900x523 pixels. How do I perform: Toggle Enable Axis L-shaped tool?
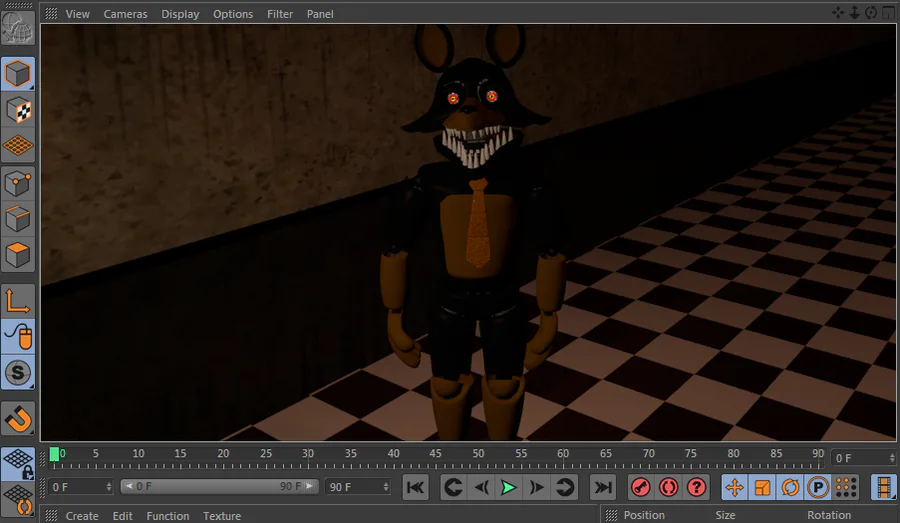18,301
